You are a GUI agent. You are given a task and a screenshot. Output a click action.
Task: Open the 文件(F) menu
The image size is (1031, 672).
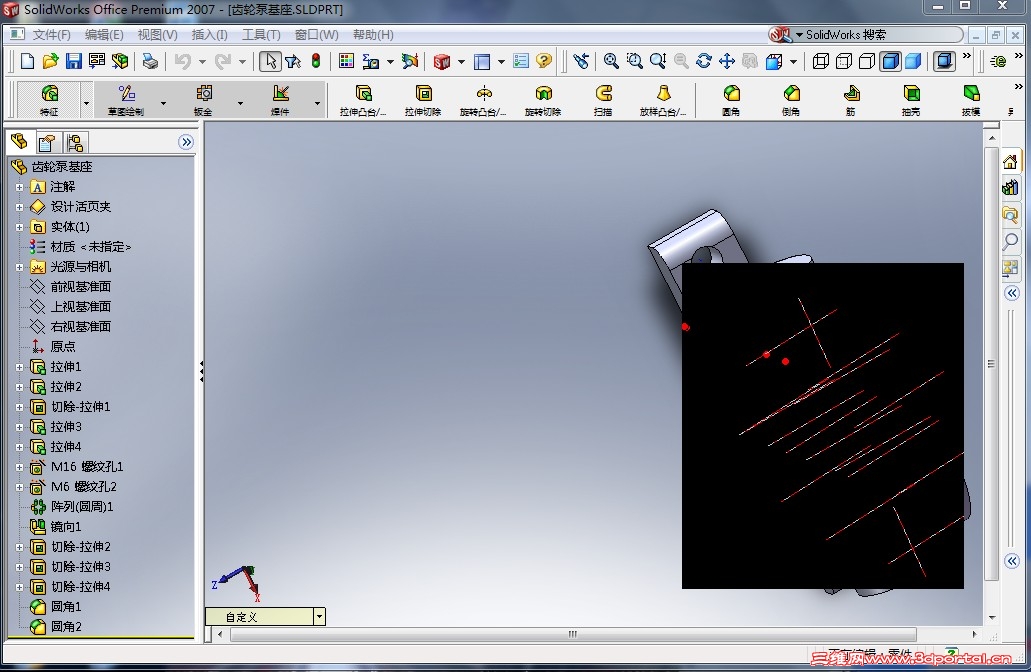point(51,35)
